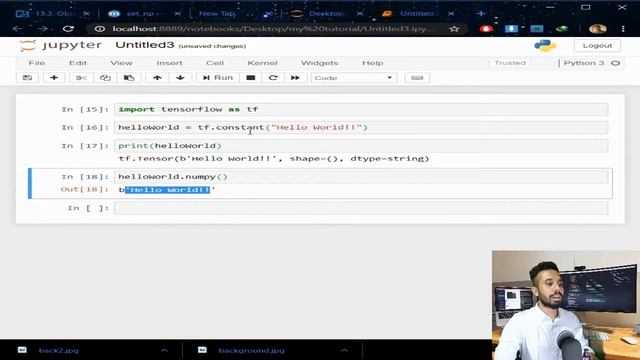Click the import tensorflow code cell
Viewport: 640px width, 360px height.
[x=361, y=109]
